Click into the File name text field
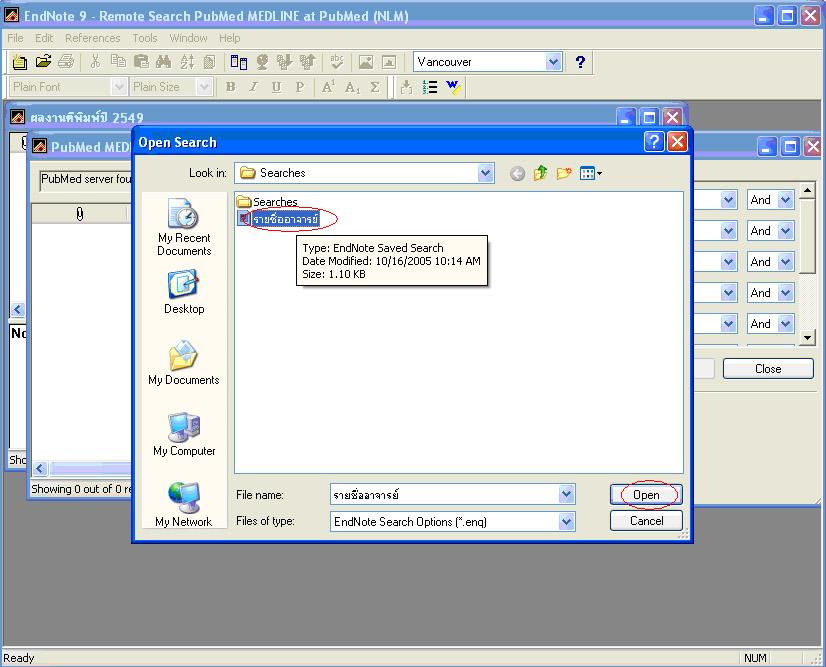This screenshot has width=826, height=667. point(446,494)
